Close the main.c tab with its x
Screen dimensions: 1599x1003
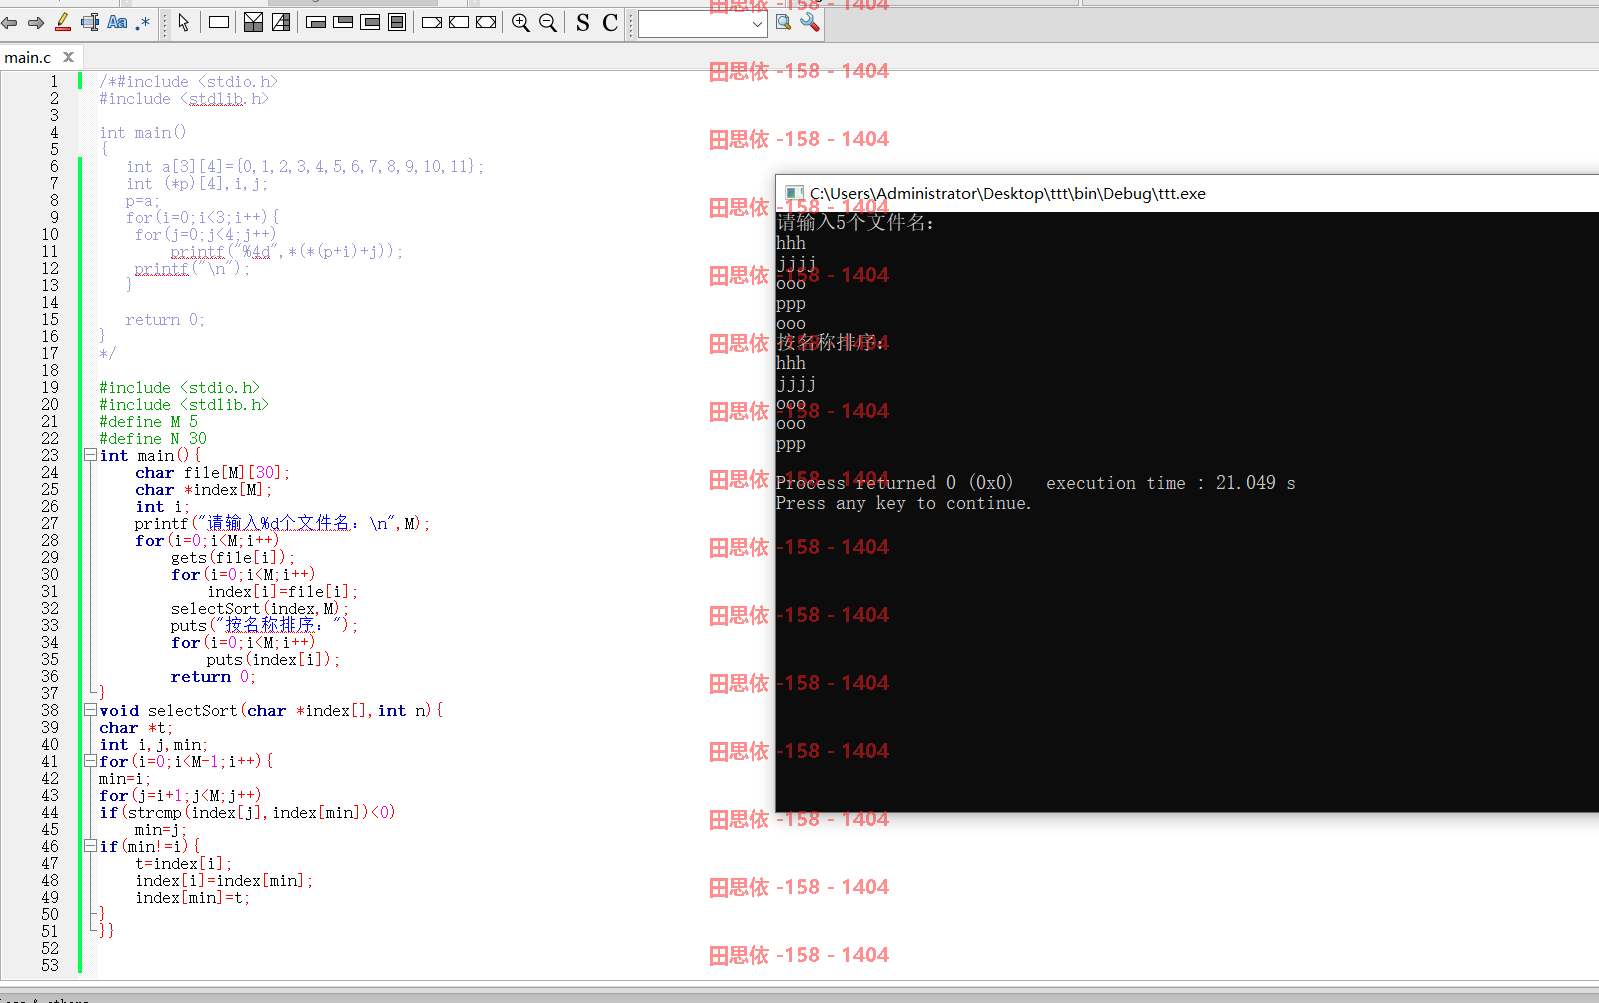(68, 57)
